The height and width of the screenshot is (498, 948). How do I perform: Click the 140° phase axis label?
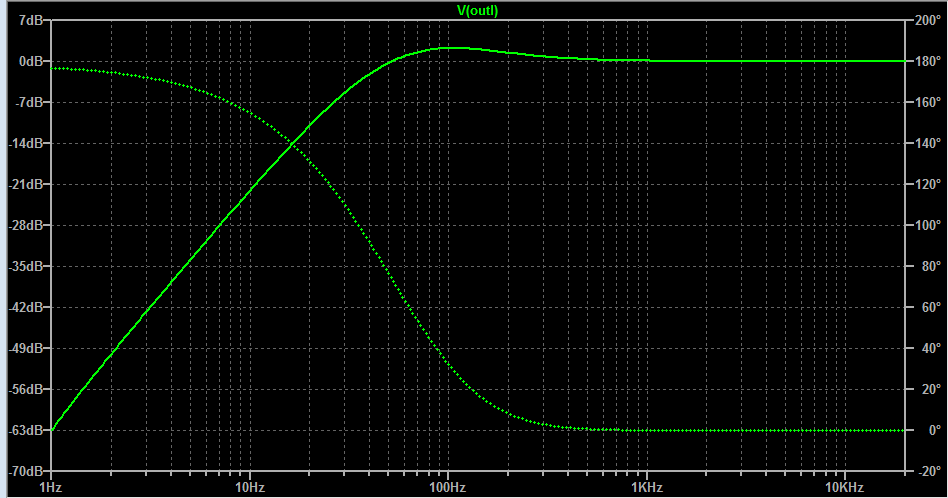tap(927, 144)
